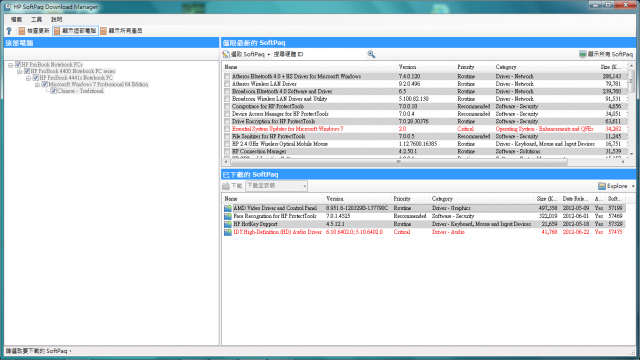Viewport: 640px width, 360px height.
Task: Click the horizontal scrollbar right arrow of available list
Action: tap(623, 162)
